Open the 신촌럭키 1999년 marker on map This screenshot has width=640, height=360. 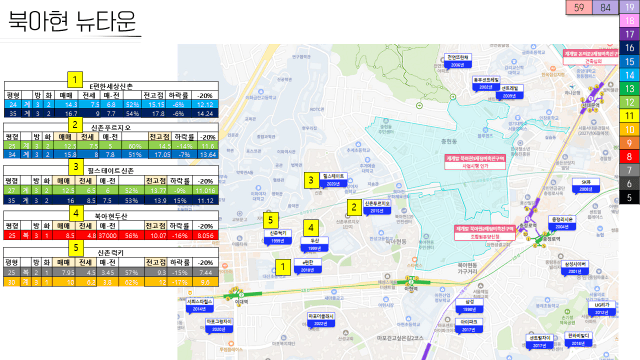point(278,237)
